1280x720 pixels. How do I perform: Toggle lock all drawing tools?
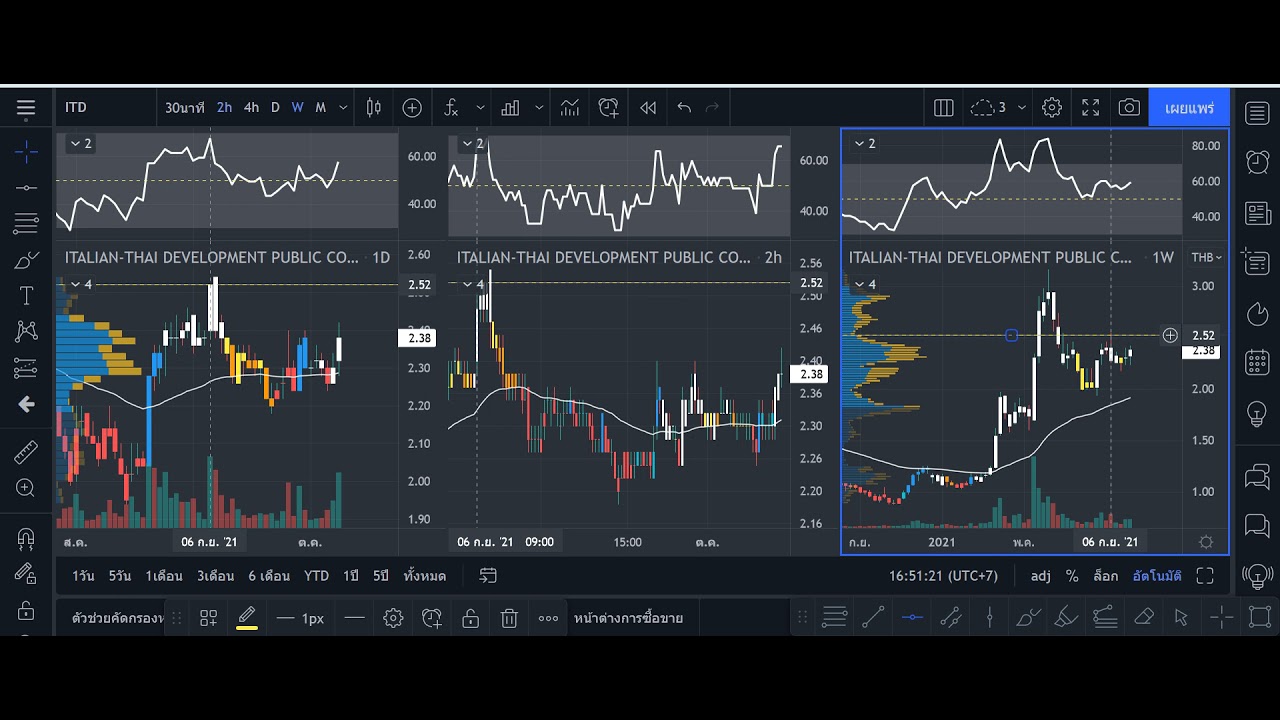tap(26, 610)
